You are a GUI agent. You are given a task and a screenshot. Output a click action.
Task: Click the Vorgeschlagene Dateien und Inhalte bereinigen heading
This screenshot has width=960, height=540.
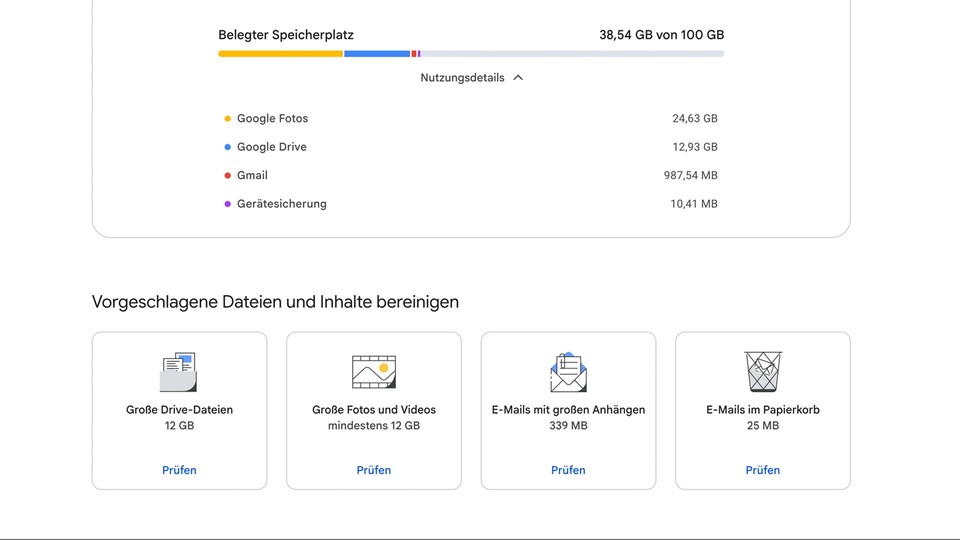pos(276,302)
